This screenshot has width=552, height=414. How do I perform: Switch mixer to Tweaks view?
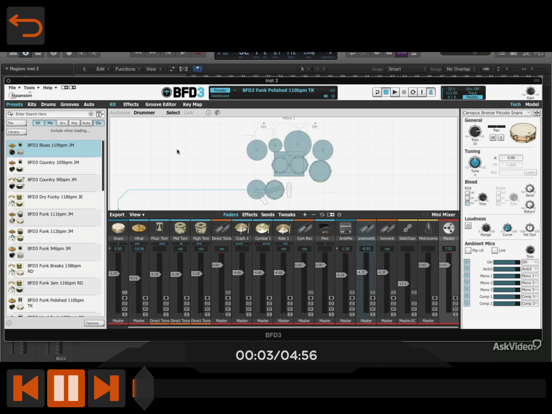[x=287, y=214]
